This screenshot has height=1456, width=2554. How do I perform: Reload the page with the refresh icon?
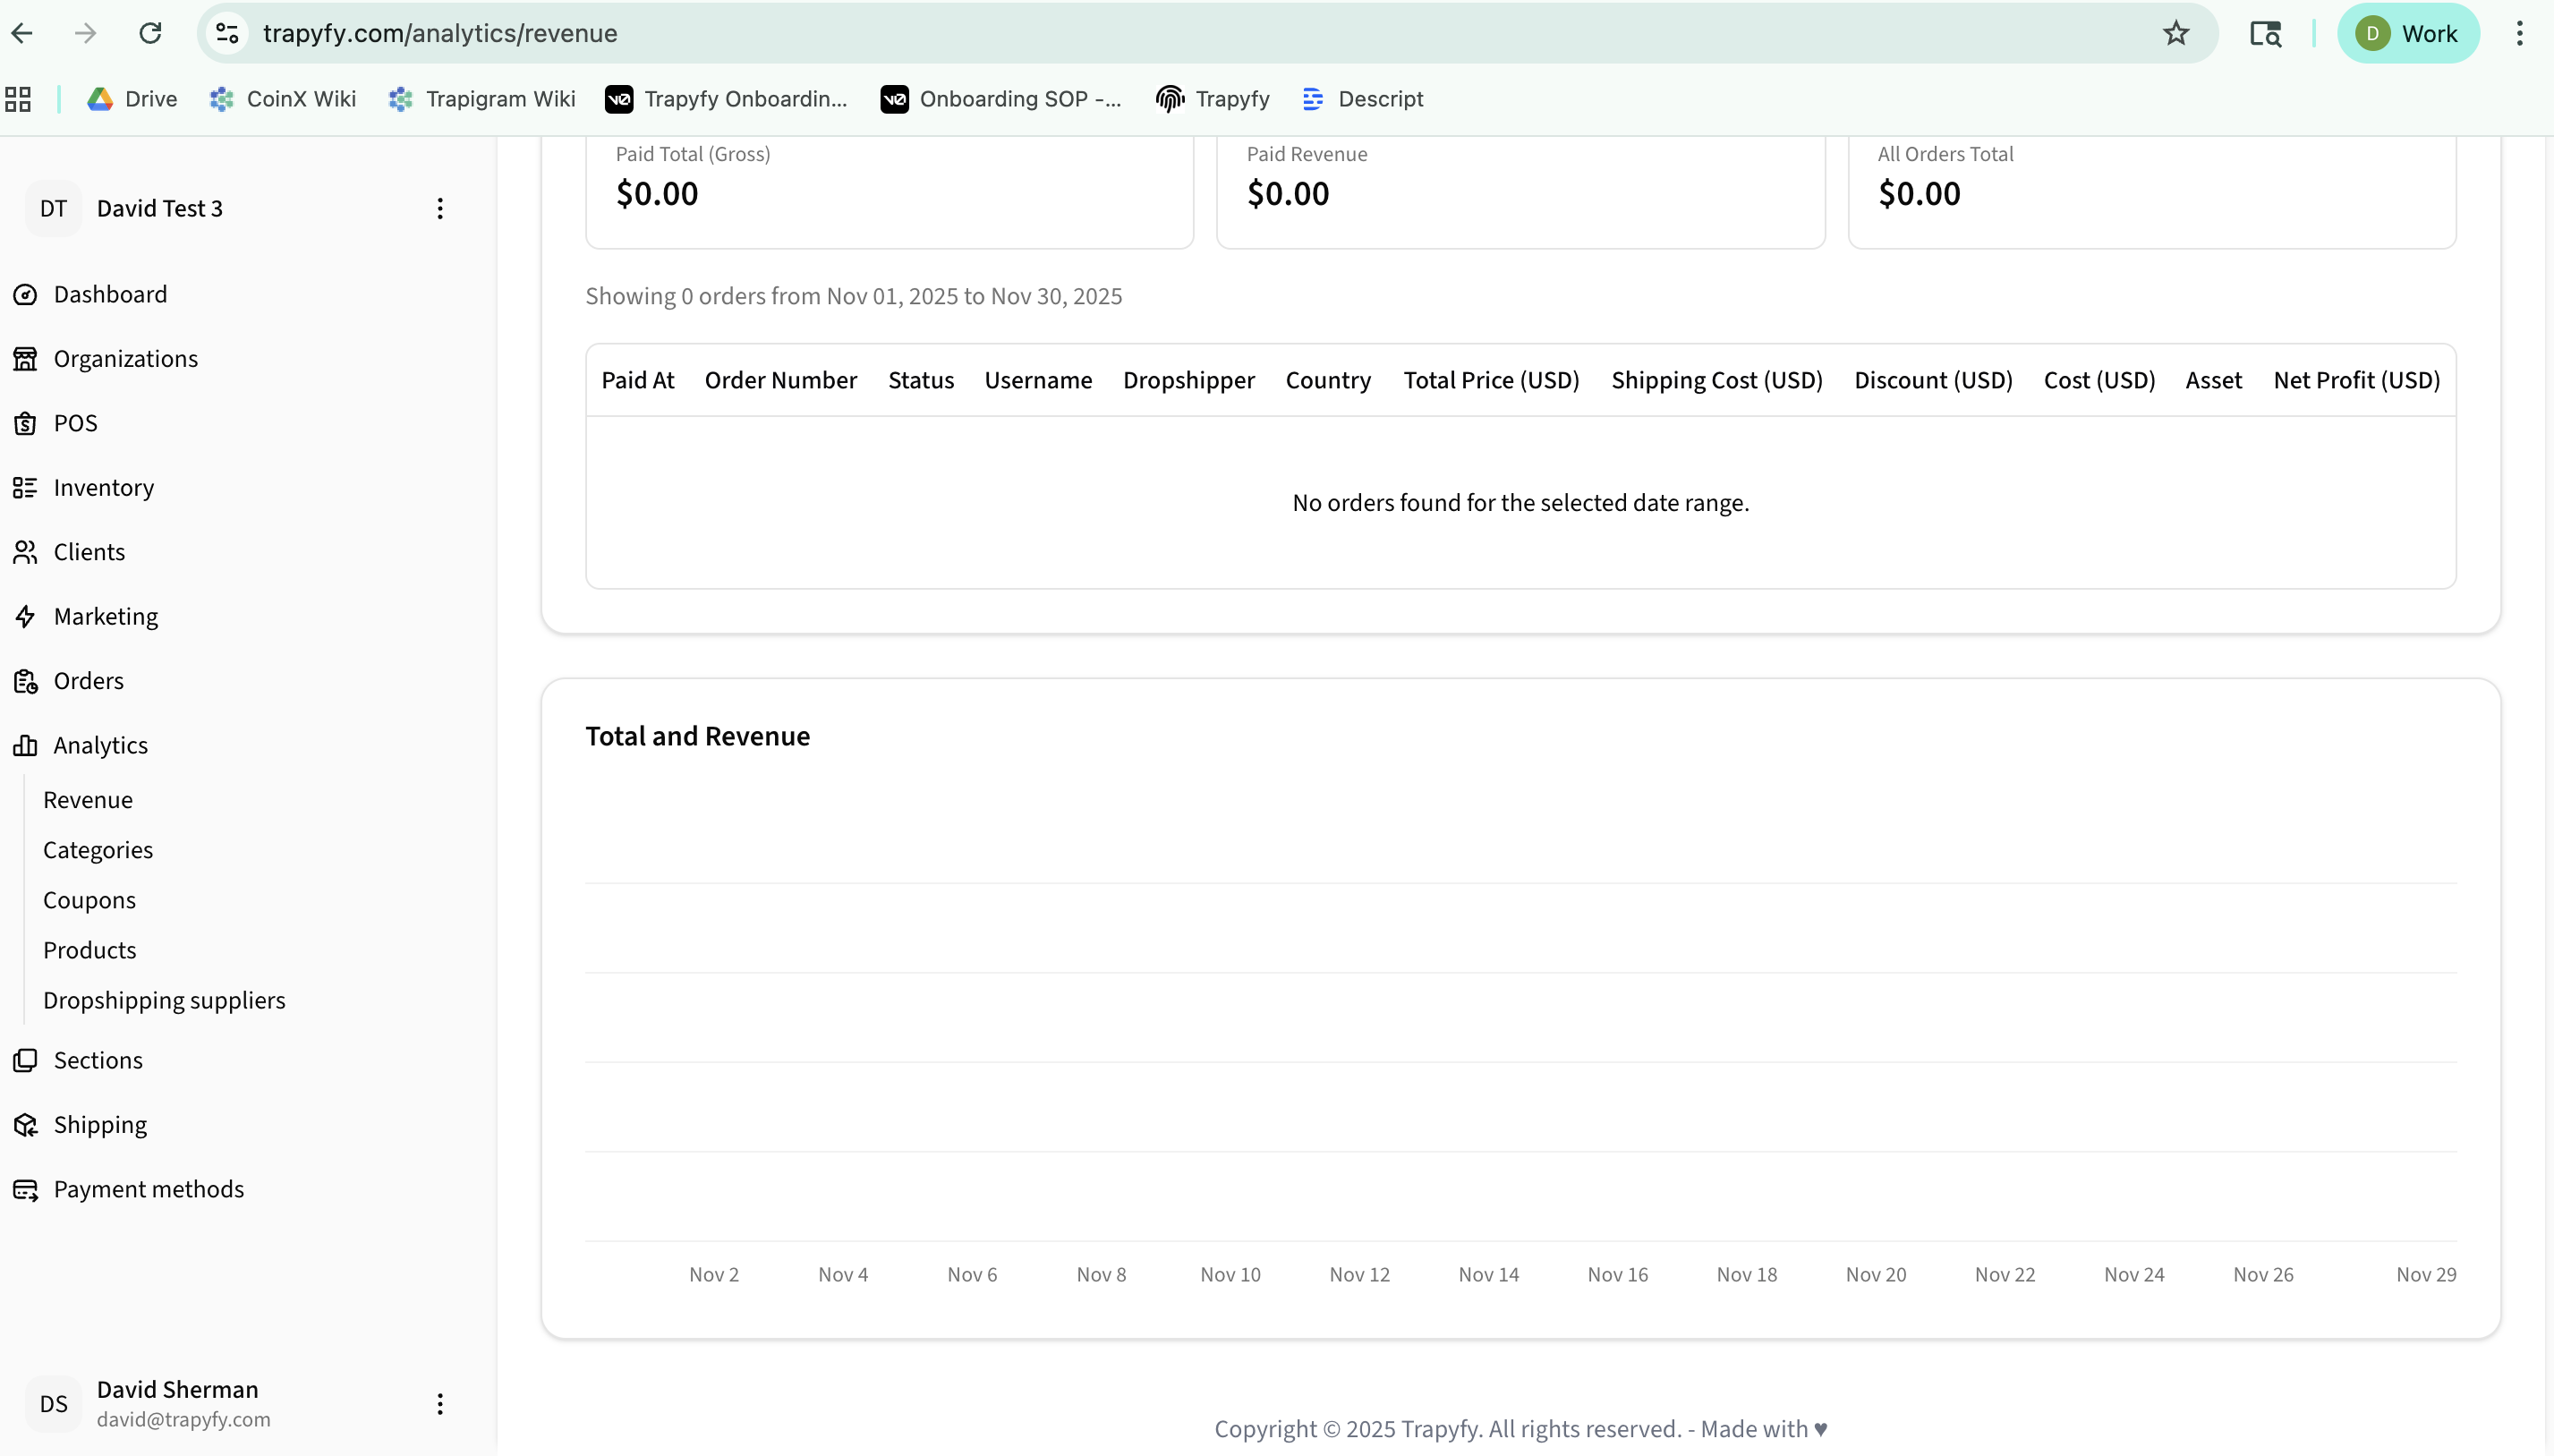tap(150, 33)
